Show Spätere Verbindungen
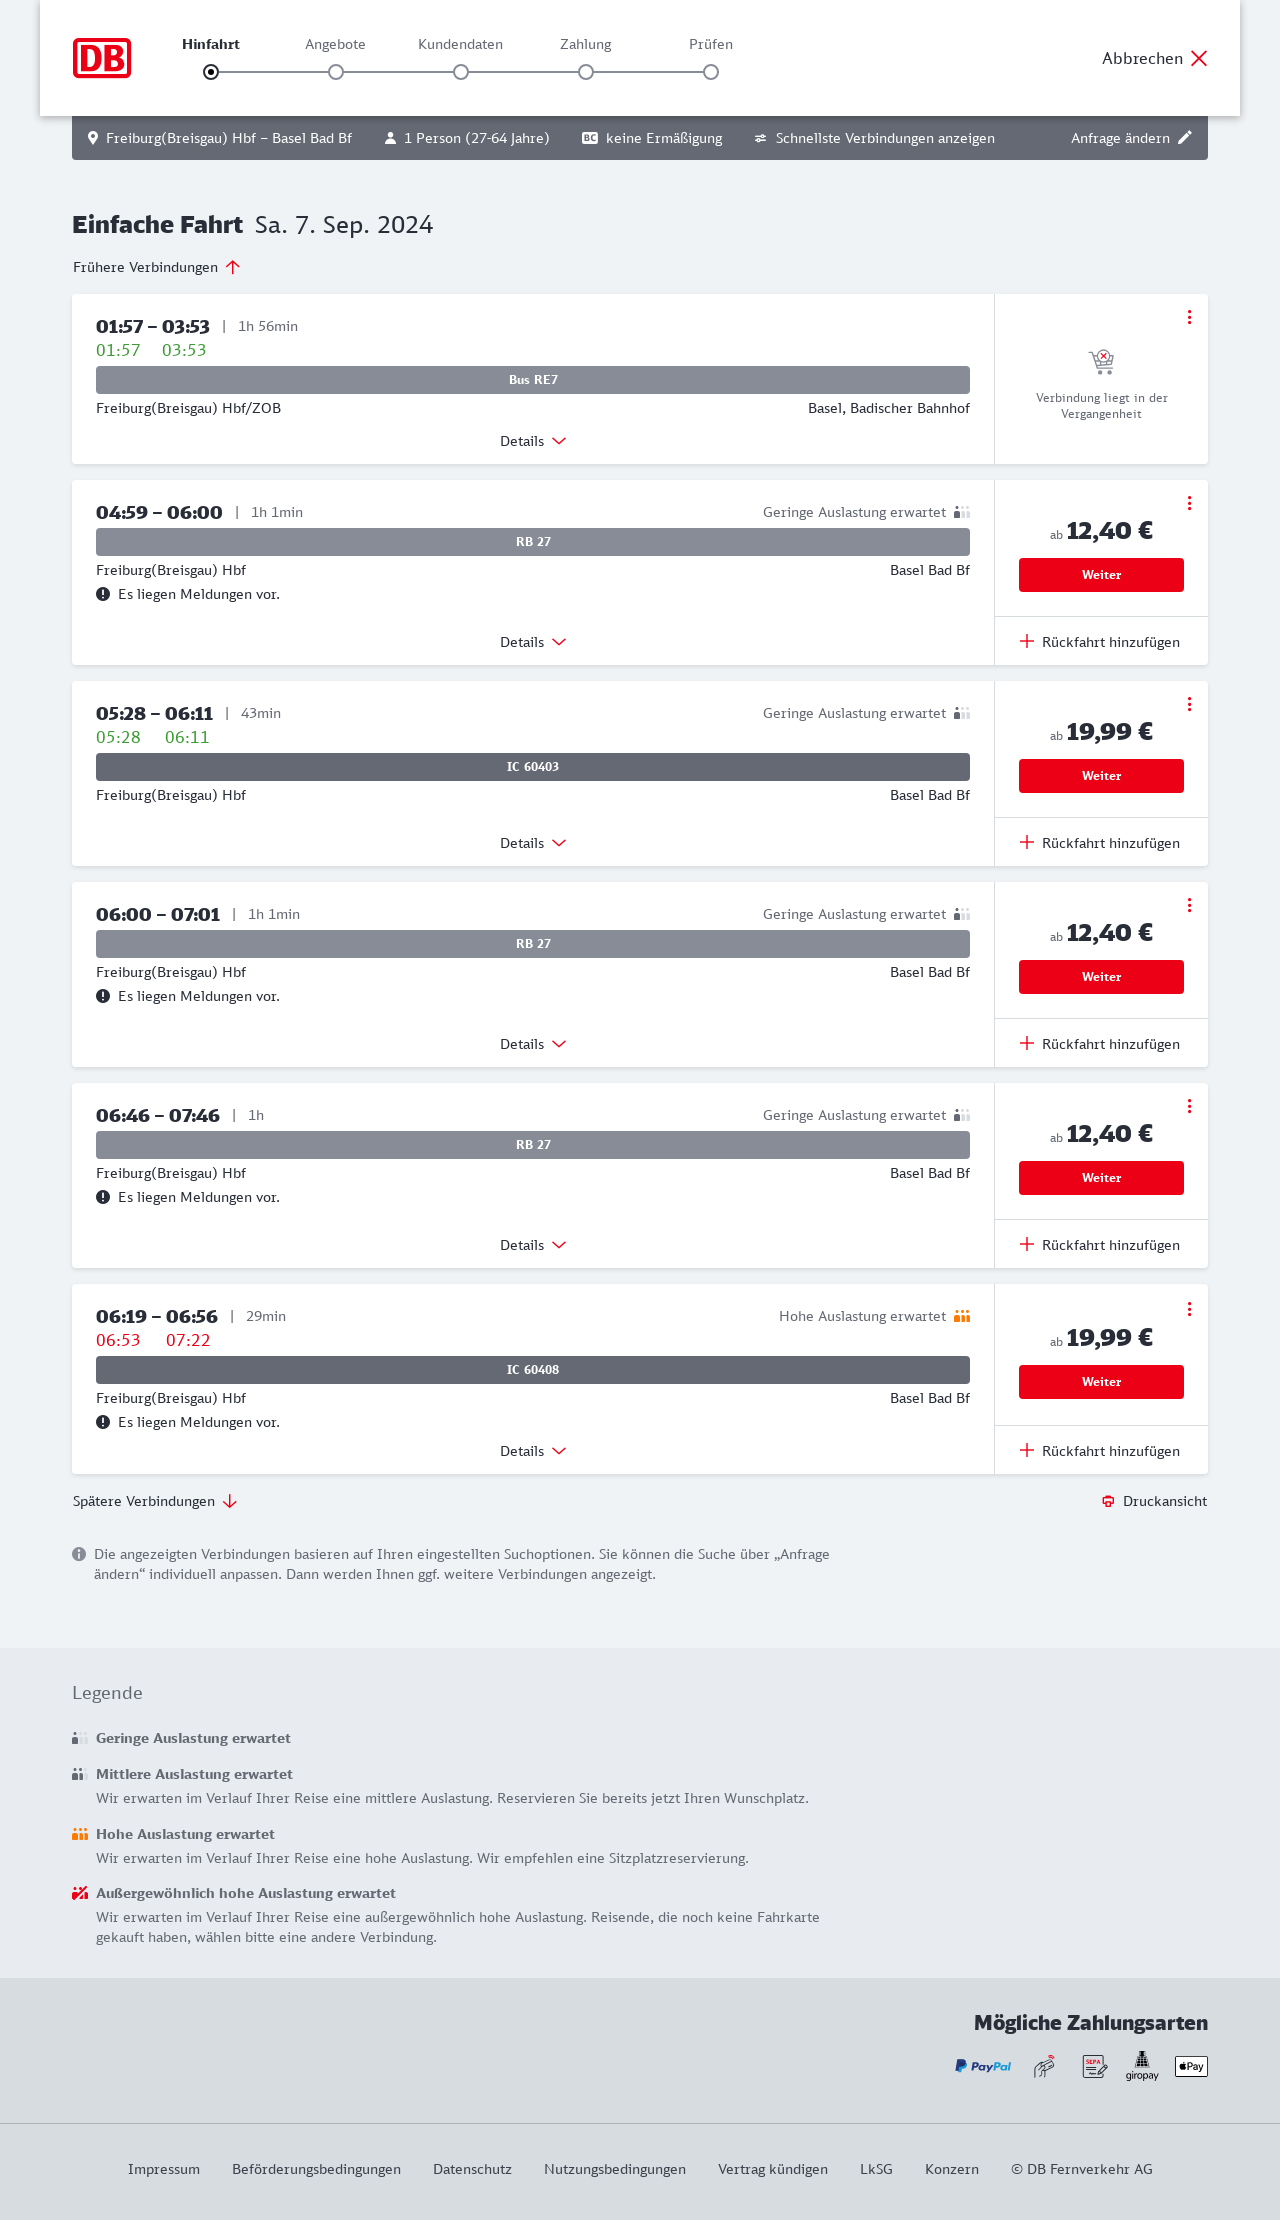Screen dimensions: 1280x2220 coord(155,1501)
